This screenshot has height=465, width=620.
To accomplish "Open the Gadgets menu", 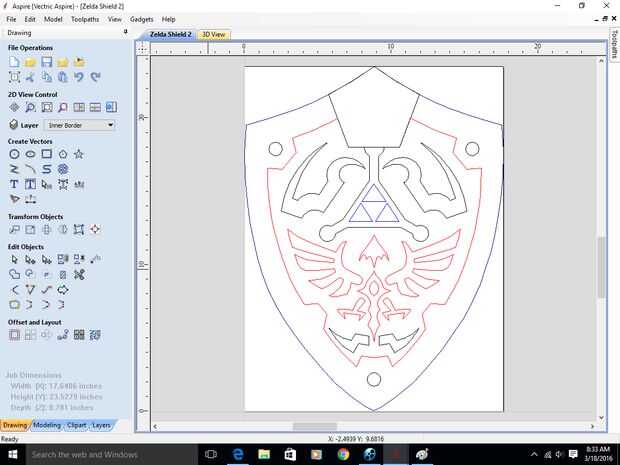I will pyautogui.click(x=141, y=19).
